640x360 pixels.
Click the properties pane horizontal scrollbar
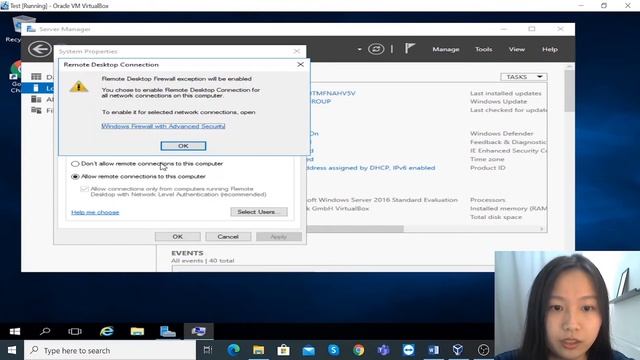(x=355, y=229)
